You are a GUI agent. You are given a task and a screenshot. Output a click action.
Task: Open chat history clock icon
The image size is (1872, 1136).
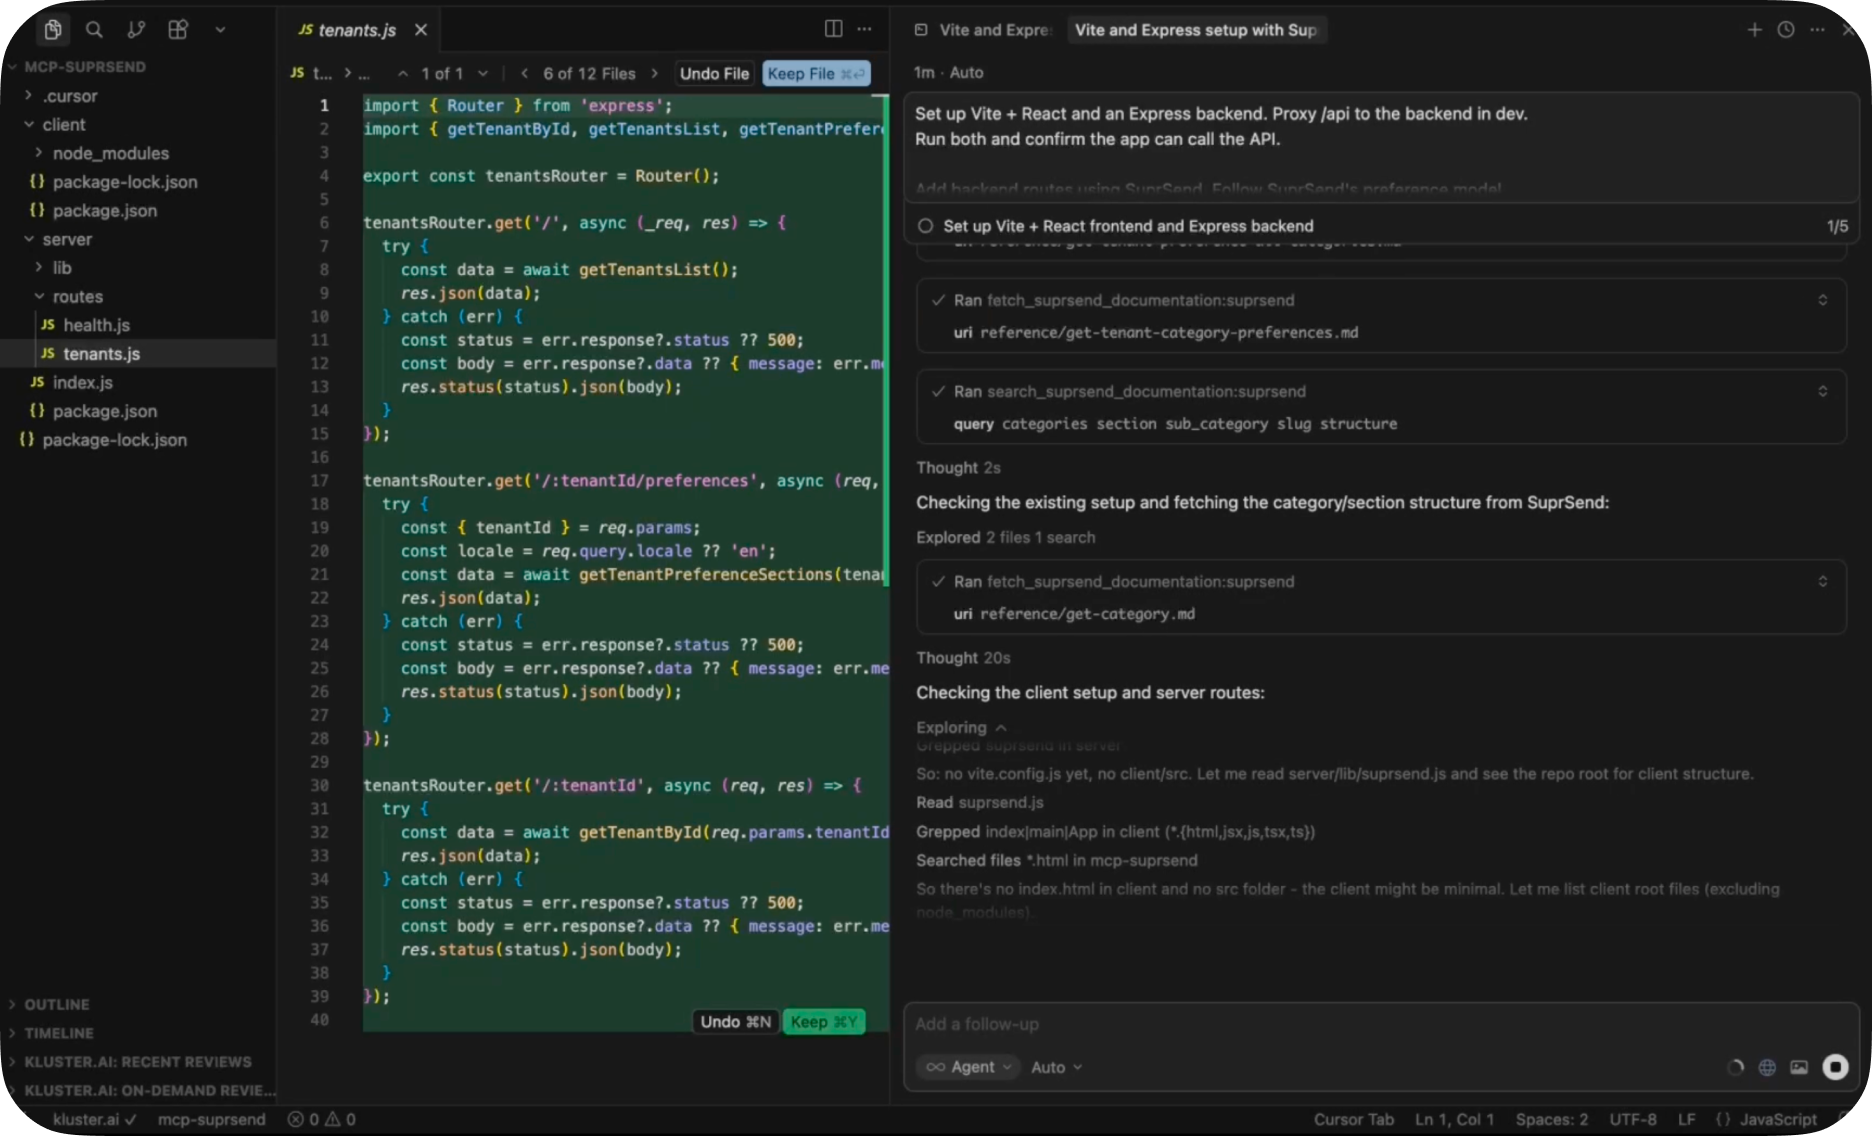1786,30
